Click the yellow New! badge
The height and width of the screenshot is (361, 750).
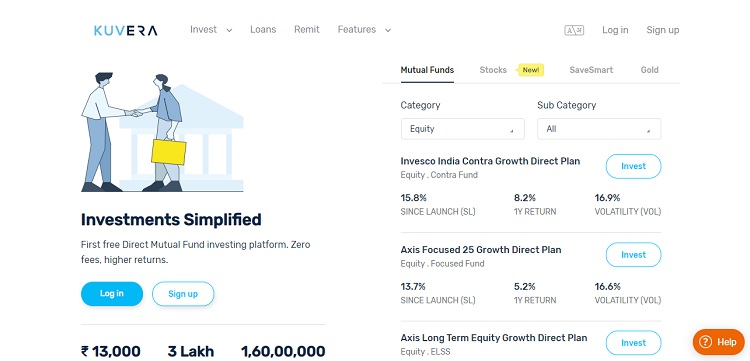[x=530, y=70]
